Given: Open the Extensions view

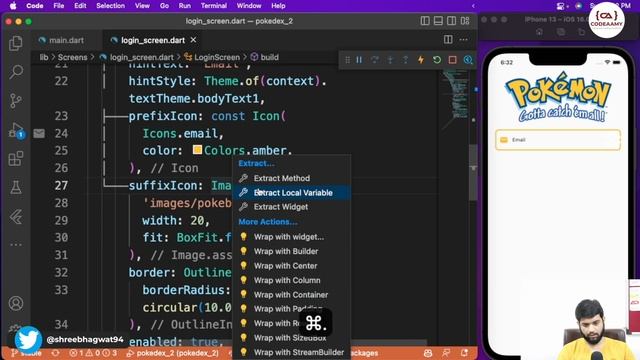Looking at the screenshot, I should (x=16, y=159).
